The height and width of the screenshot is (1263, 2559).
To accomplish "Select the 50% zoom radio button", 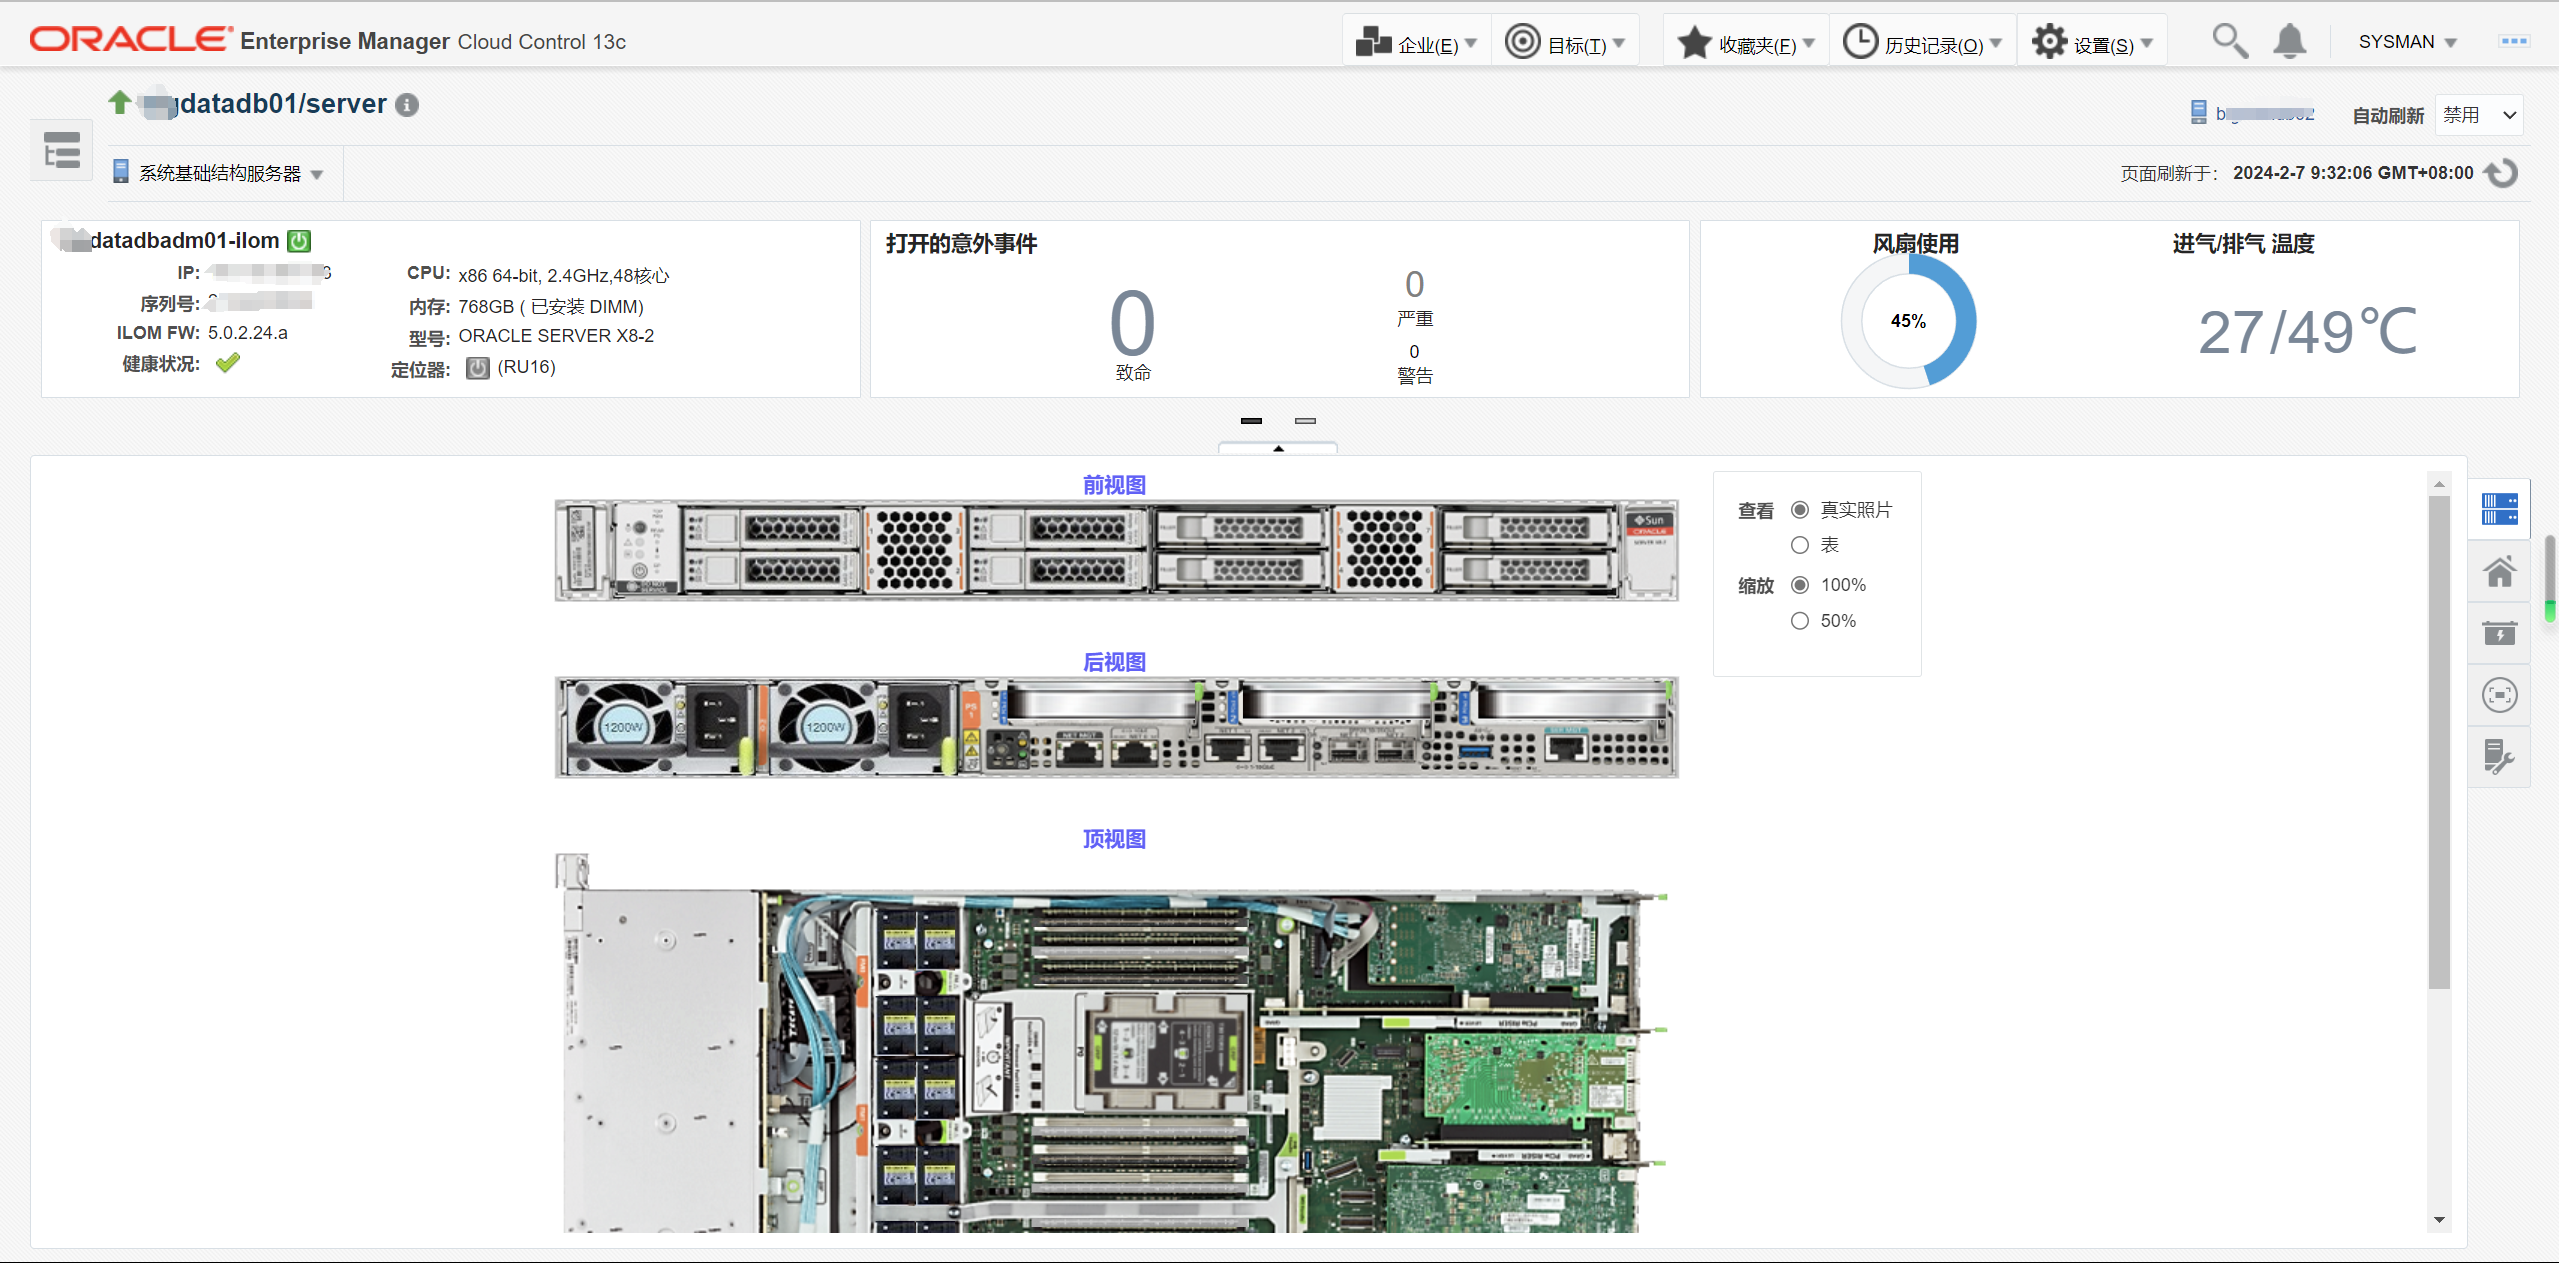I will (x=1800, y=621).
